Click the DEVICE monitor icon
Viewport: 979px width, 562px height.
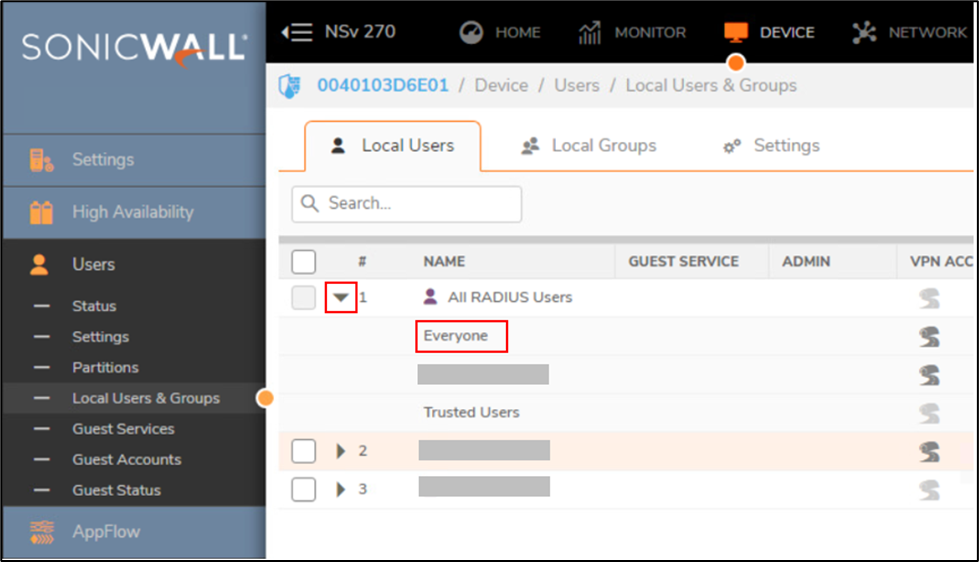click(736, 32)
